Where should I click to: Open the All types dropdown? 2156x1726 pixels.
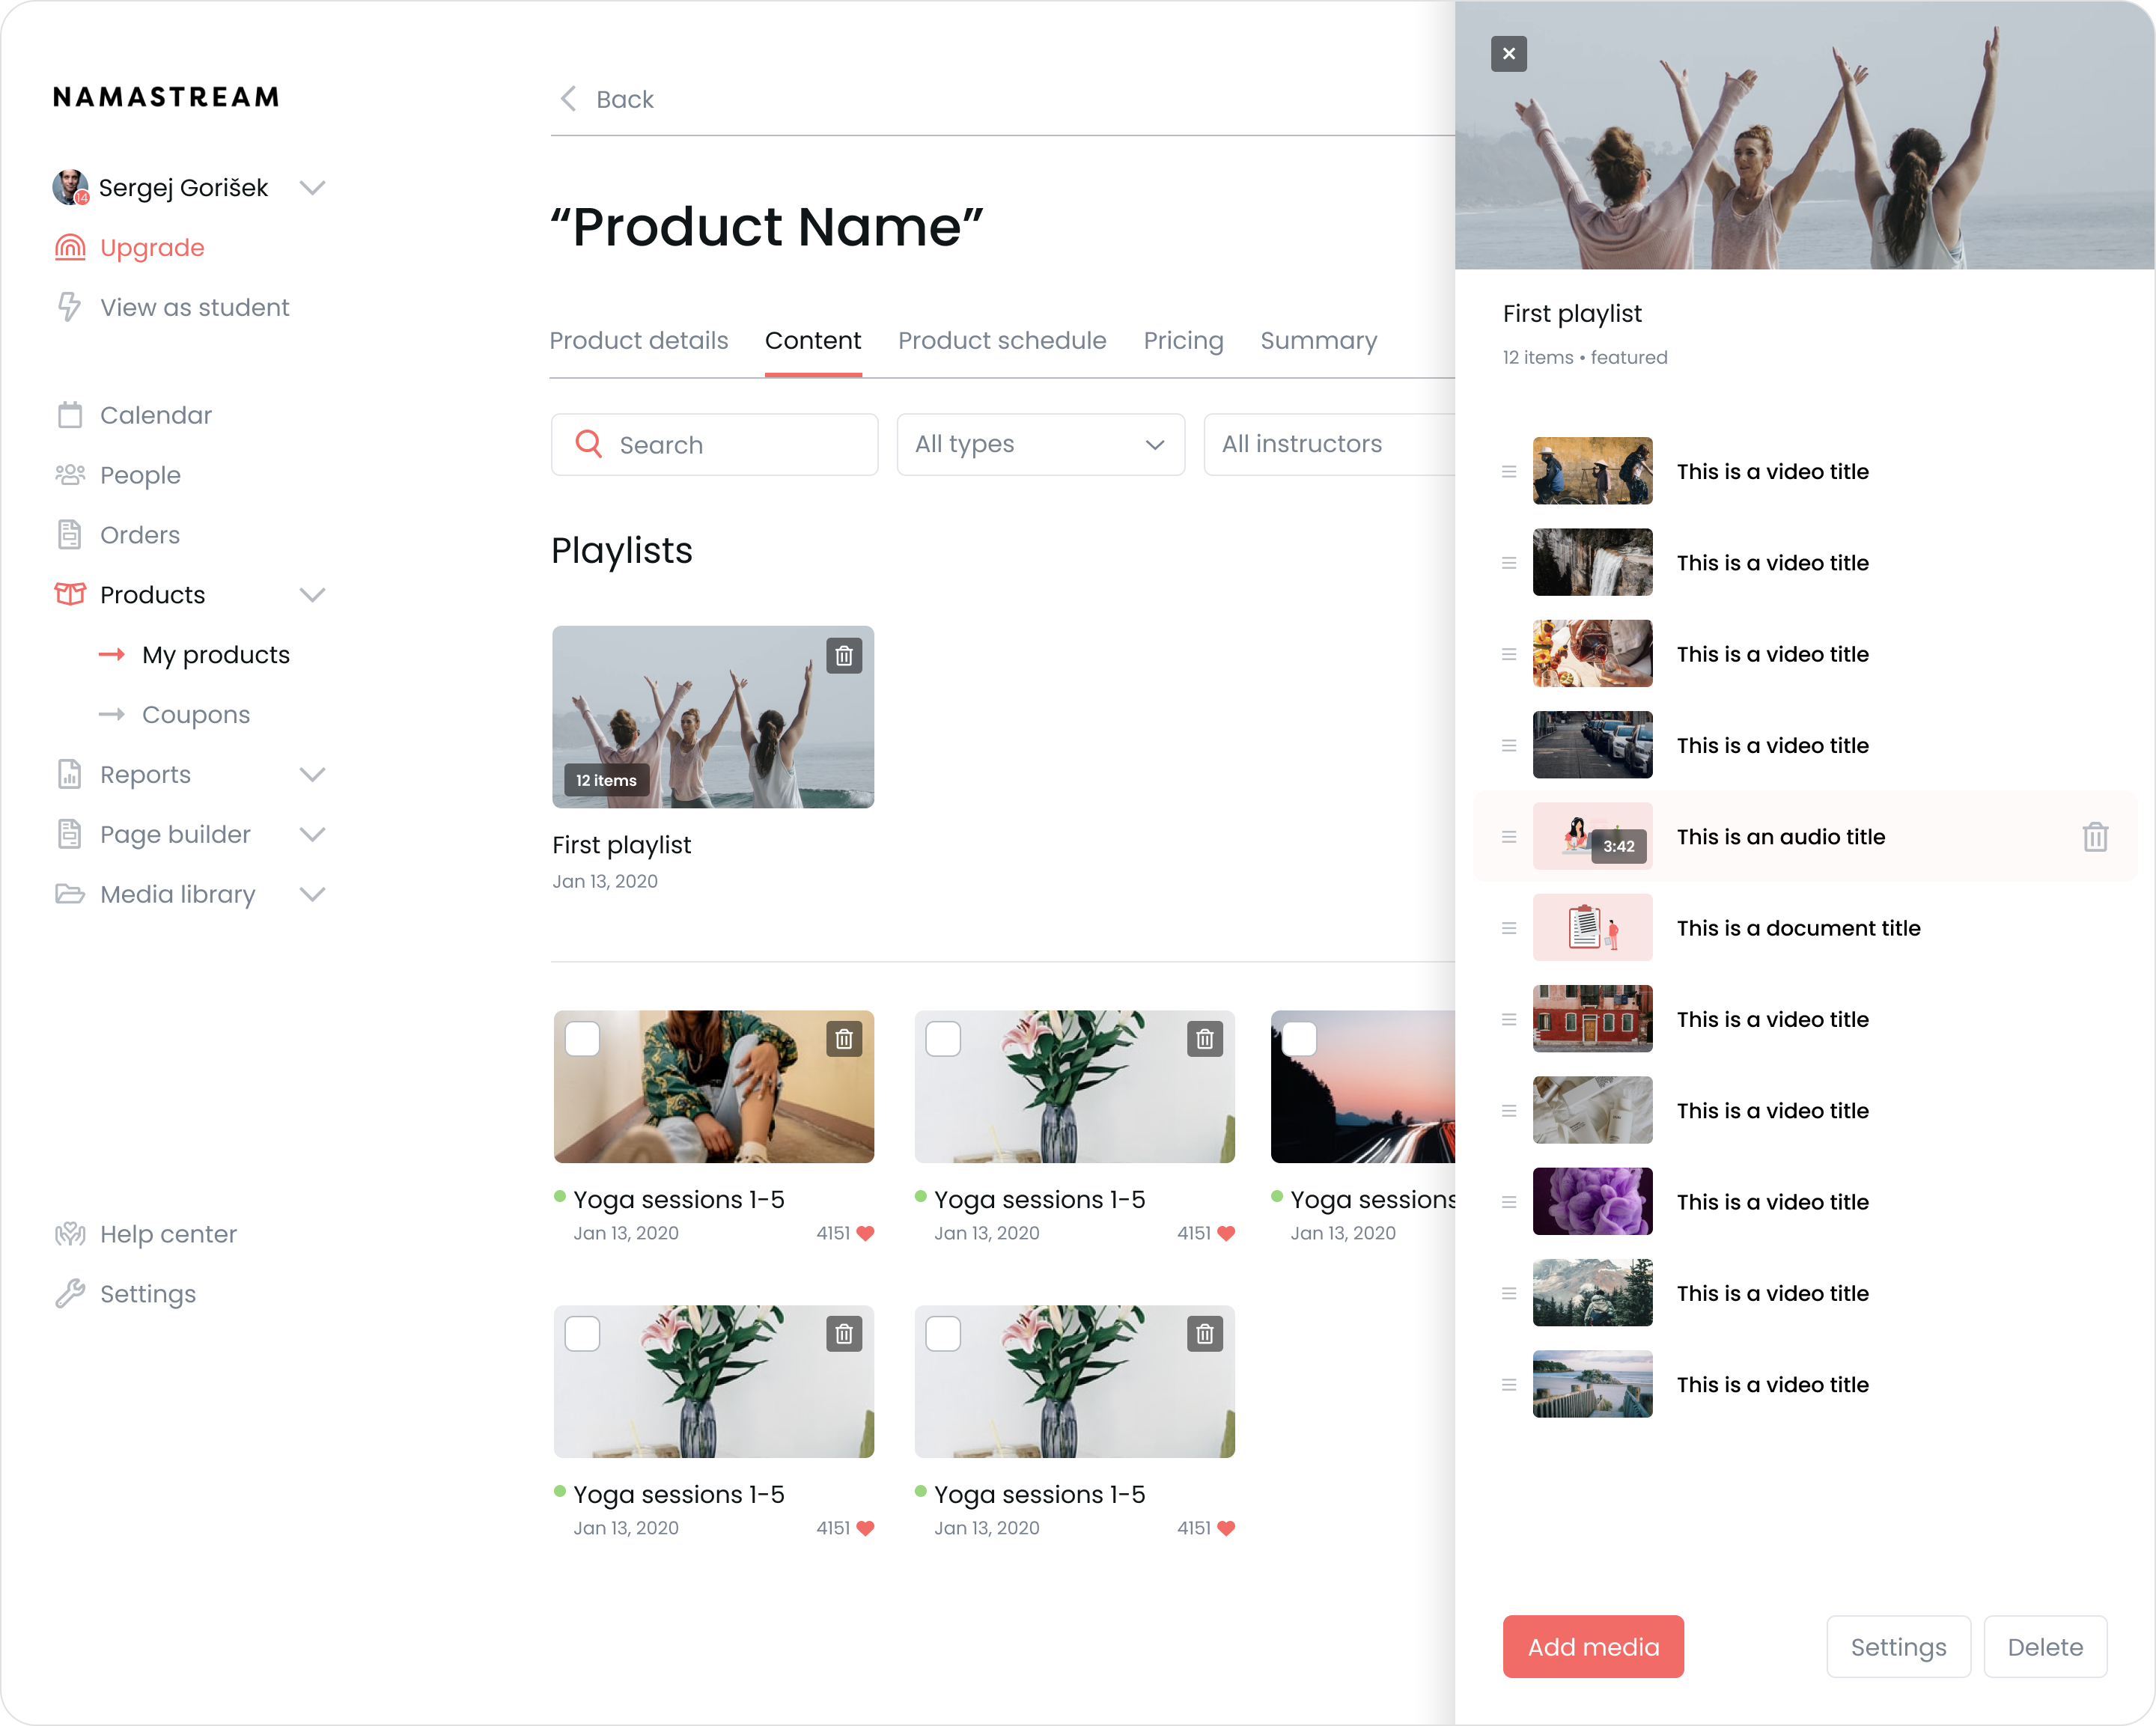click(x=1040, y=444)
